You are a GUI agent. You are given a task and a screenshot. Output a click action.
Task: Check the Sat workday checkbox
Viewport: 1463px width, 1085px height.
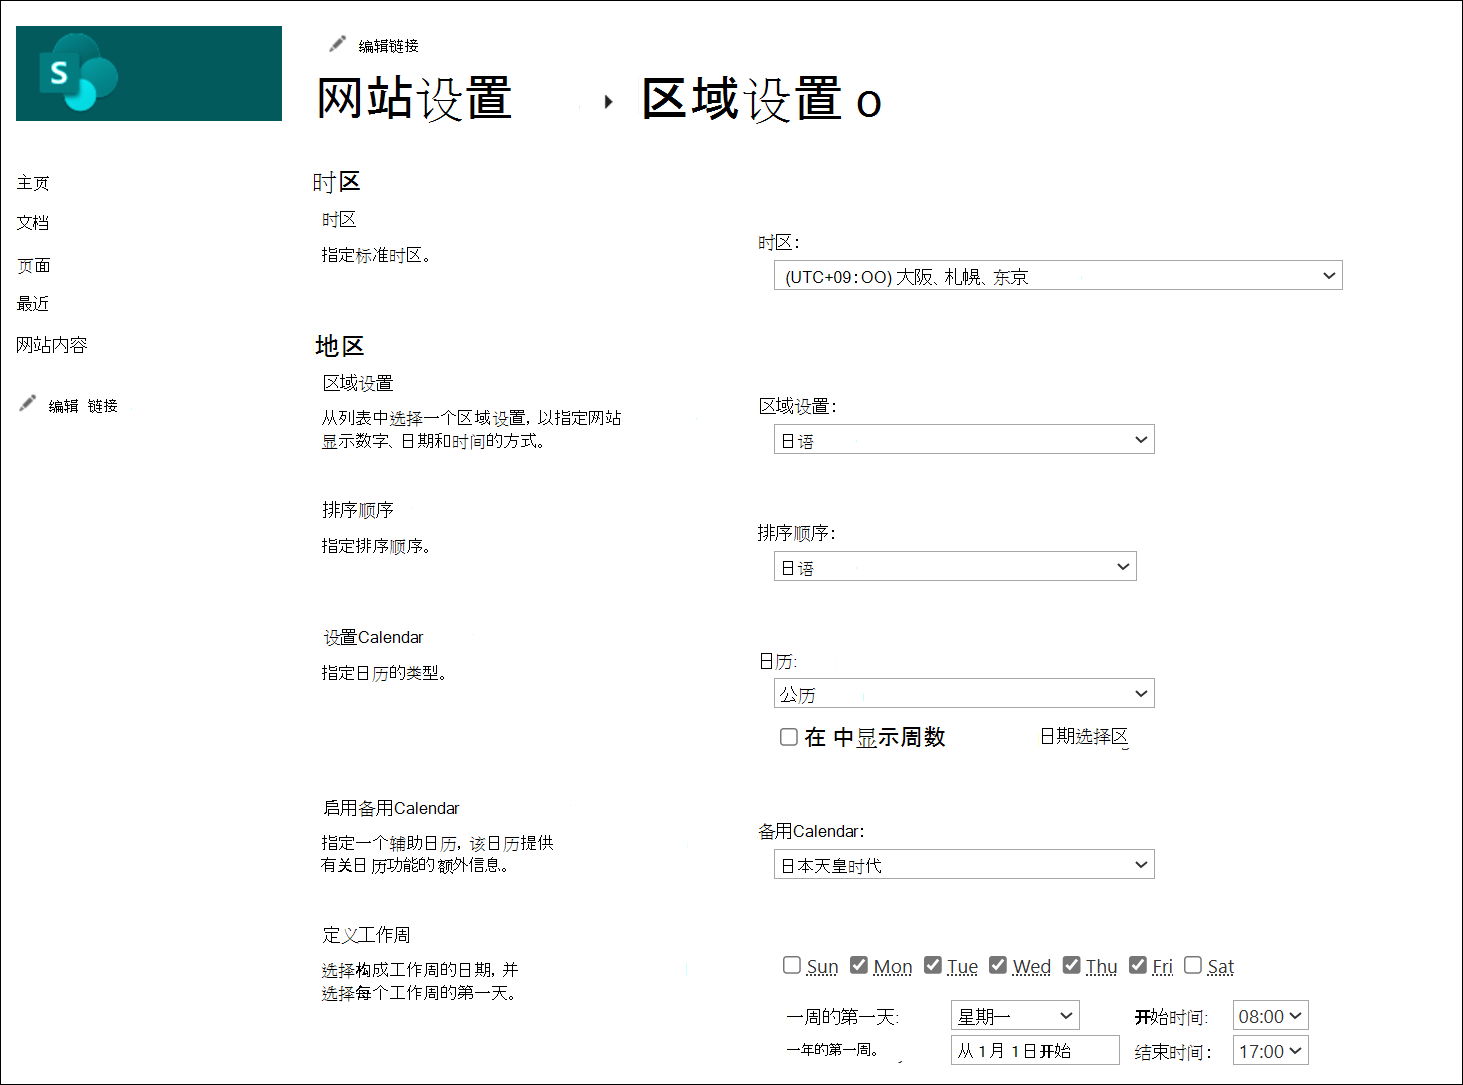(1193, 965)
